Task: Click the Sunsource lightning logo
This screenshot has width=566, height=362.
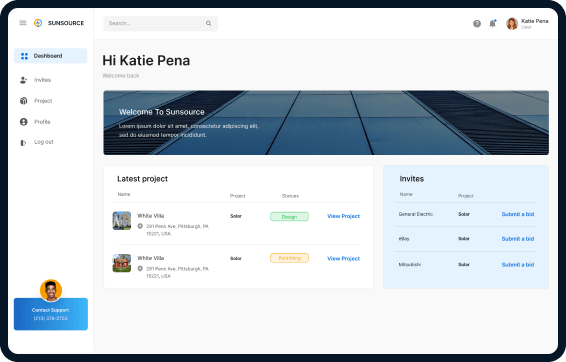Action: pos(38,23)
